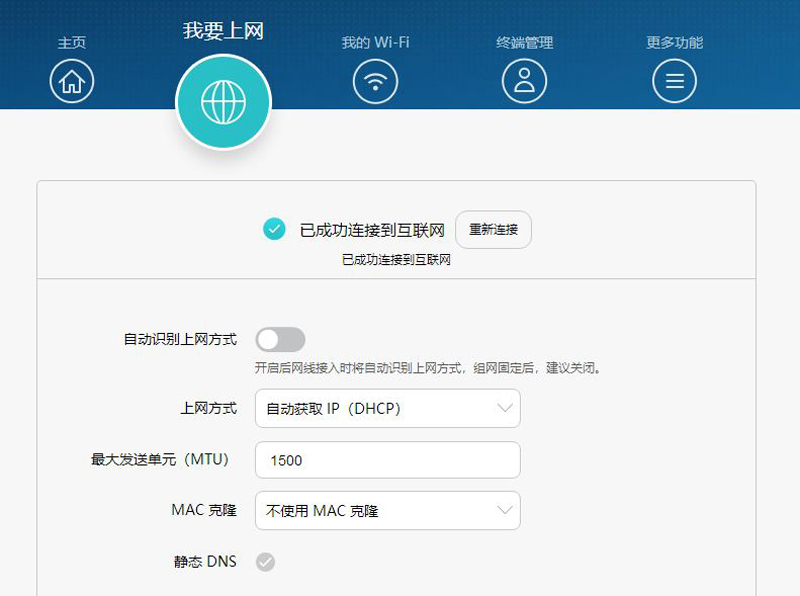800x596 pixels.
Task: Open the MAC 克隆 dropdown
Action: click(x=388, y=511)
